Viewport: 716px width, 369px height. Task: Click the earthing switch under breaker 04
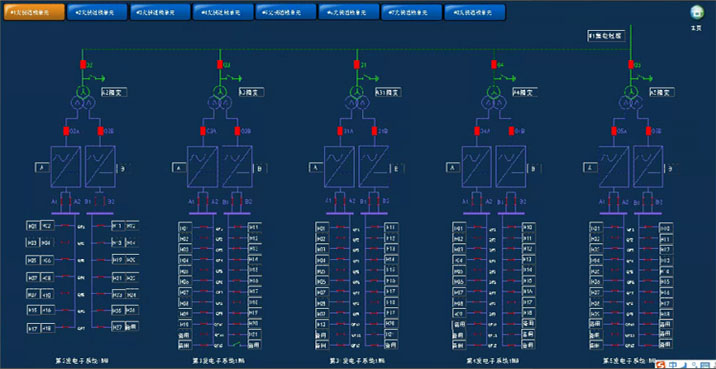point(506,78)
